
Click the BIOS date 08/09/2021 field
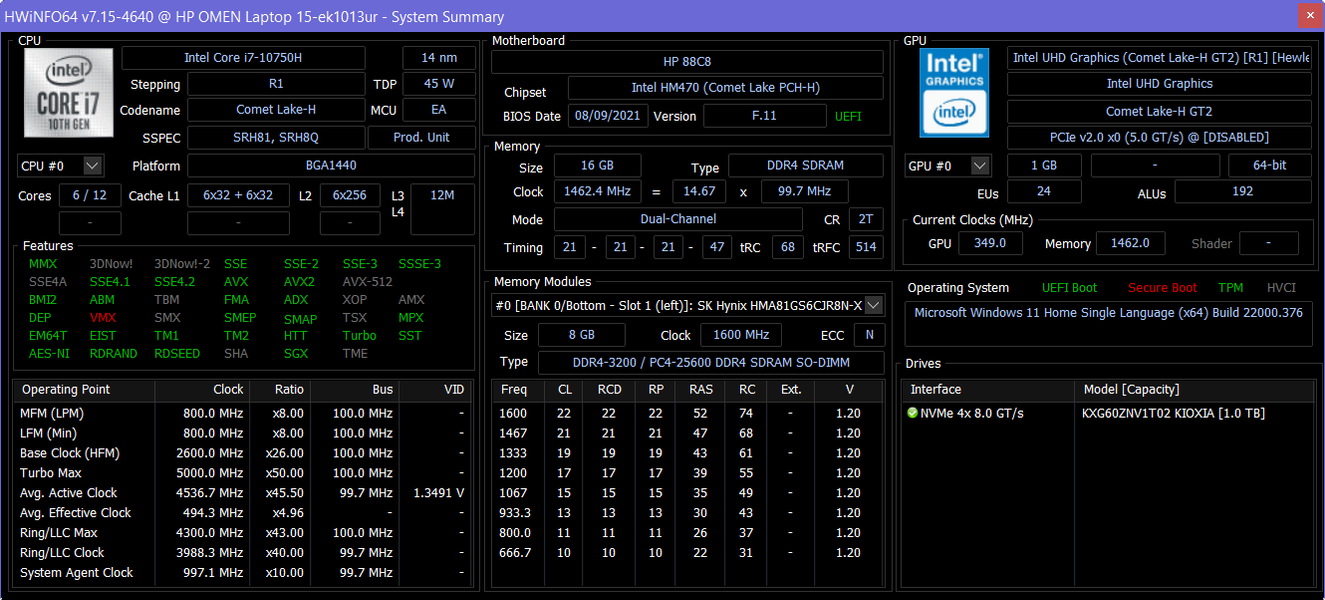(x=608, y=116)
